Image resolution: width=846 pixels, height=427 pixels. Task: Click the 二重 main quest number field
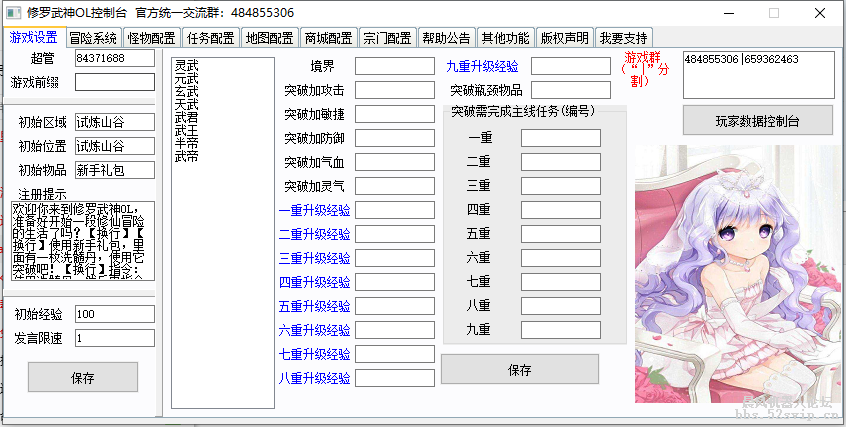[561, 162]
